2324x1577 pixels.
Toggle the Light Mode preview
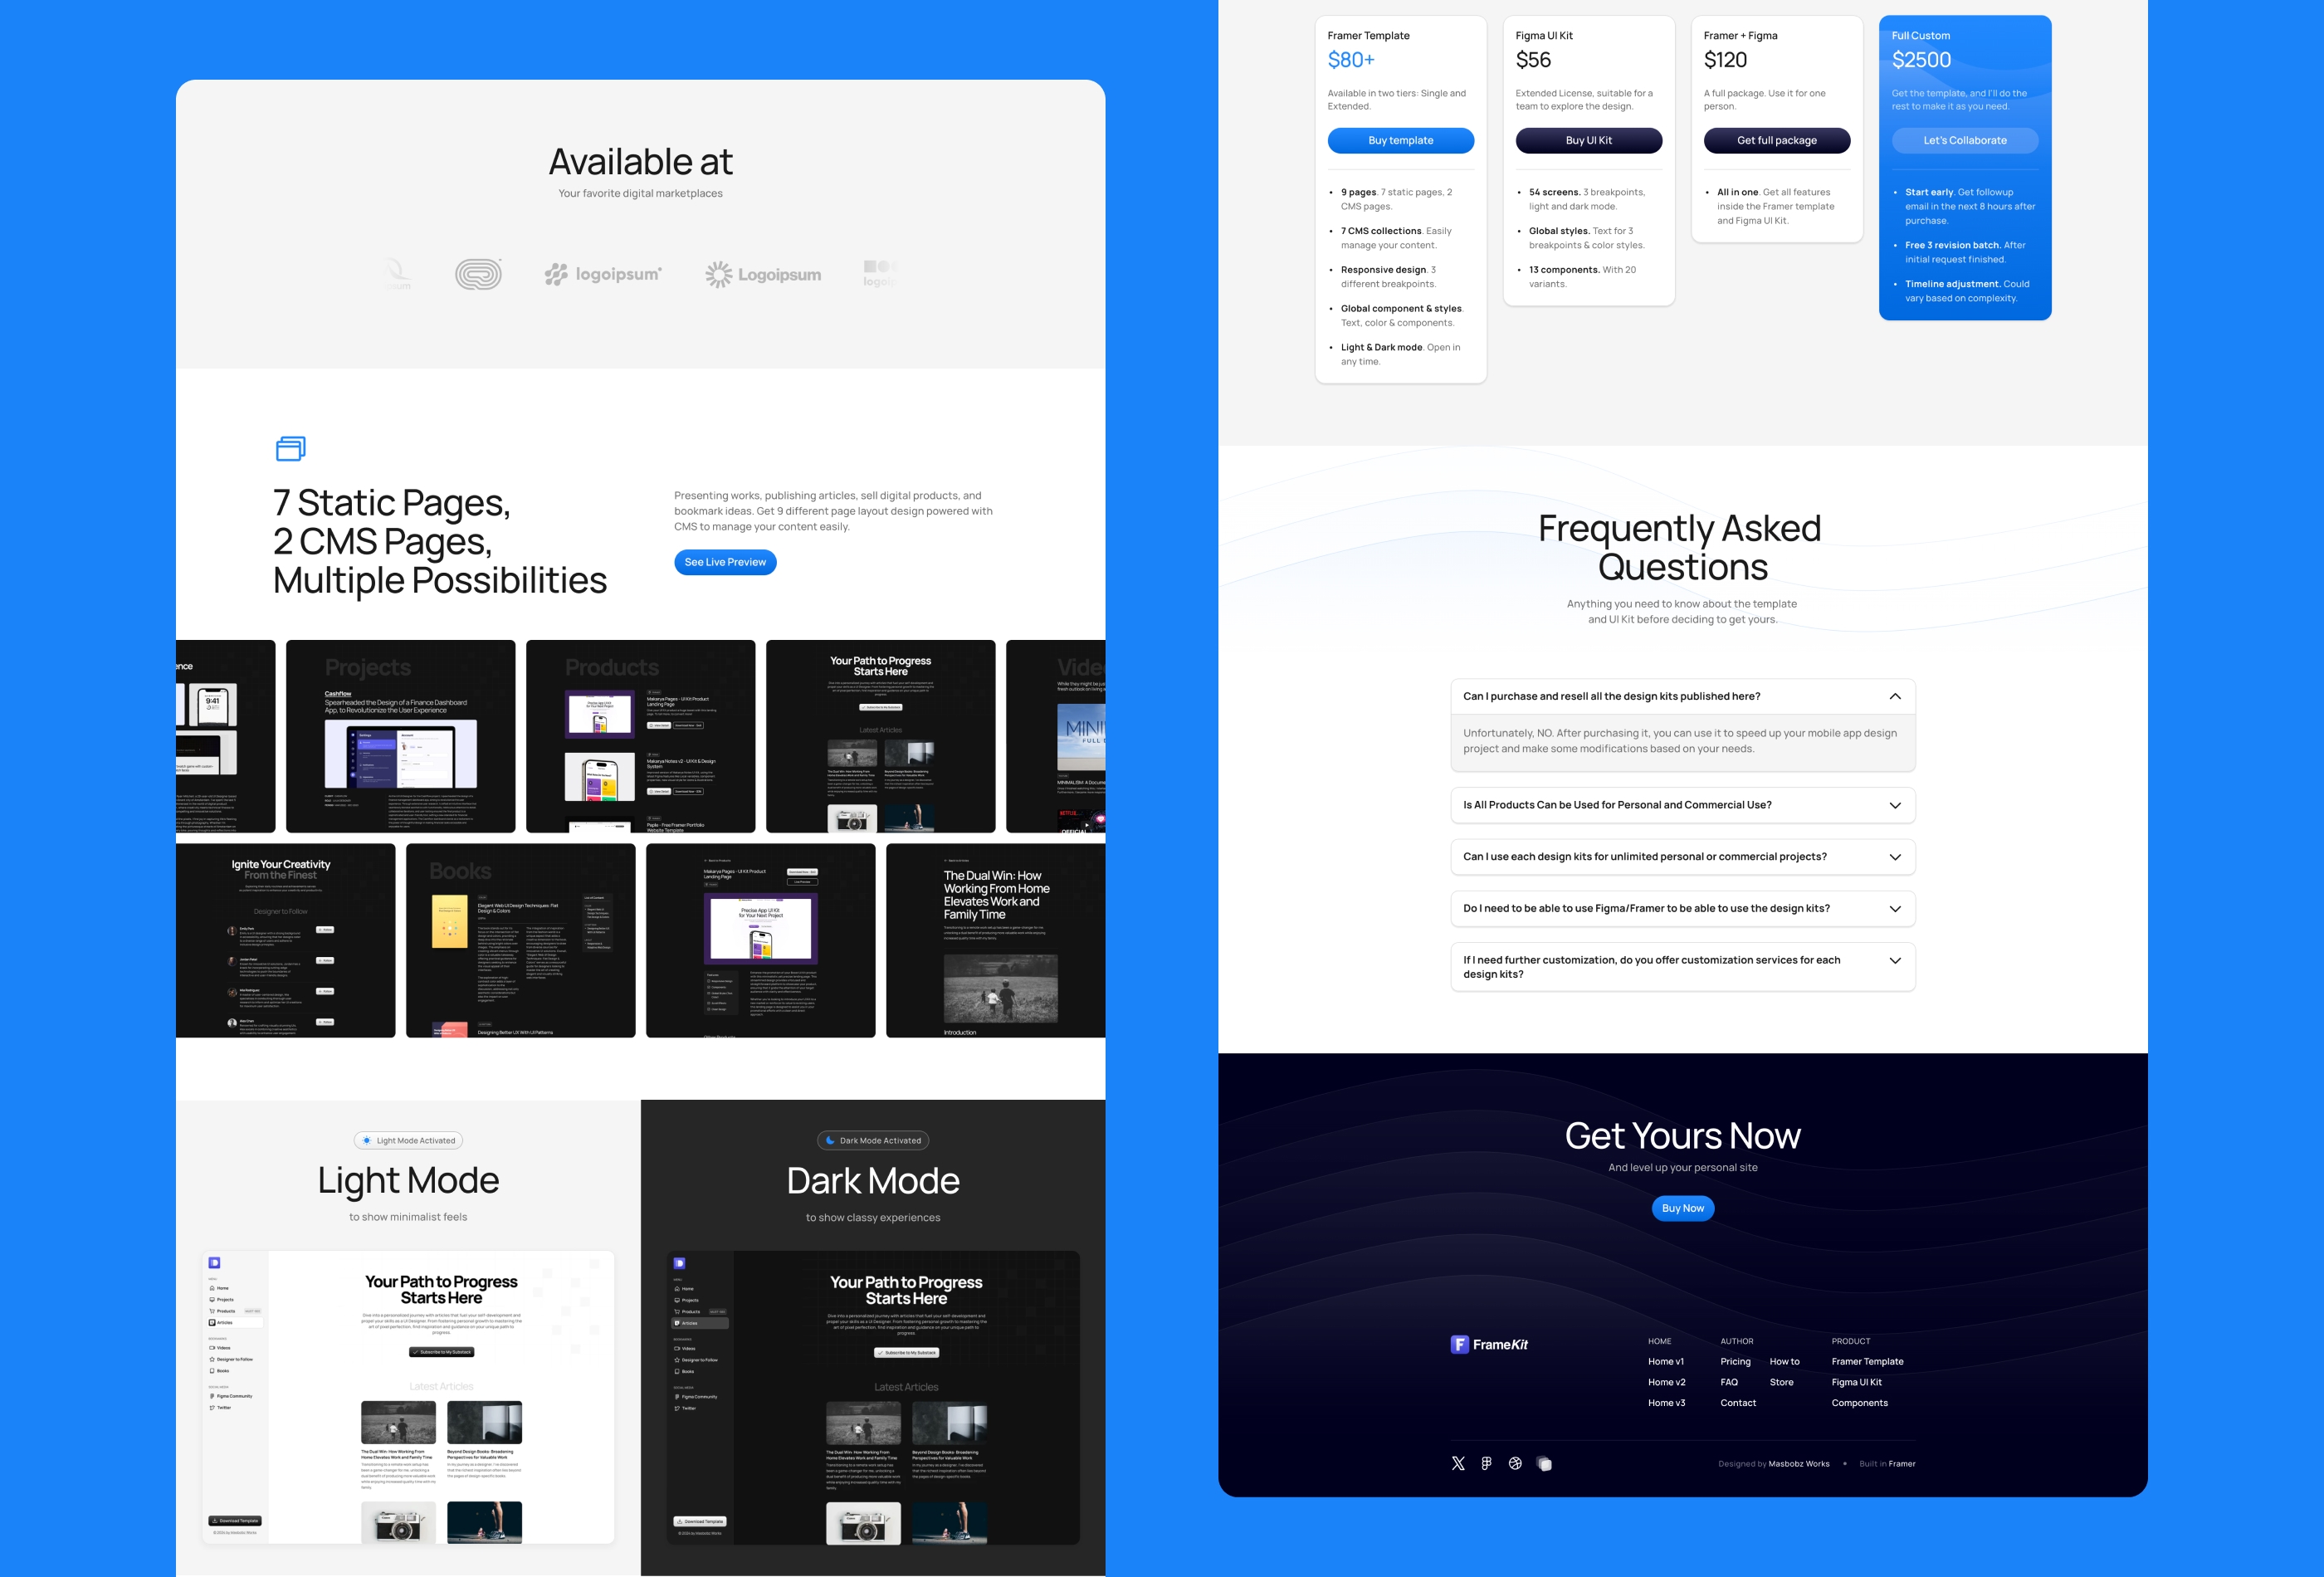point(408,1139)
